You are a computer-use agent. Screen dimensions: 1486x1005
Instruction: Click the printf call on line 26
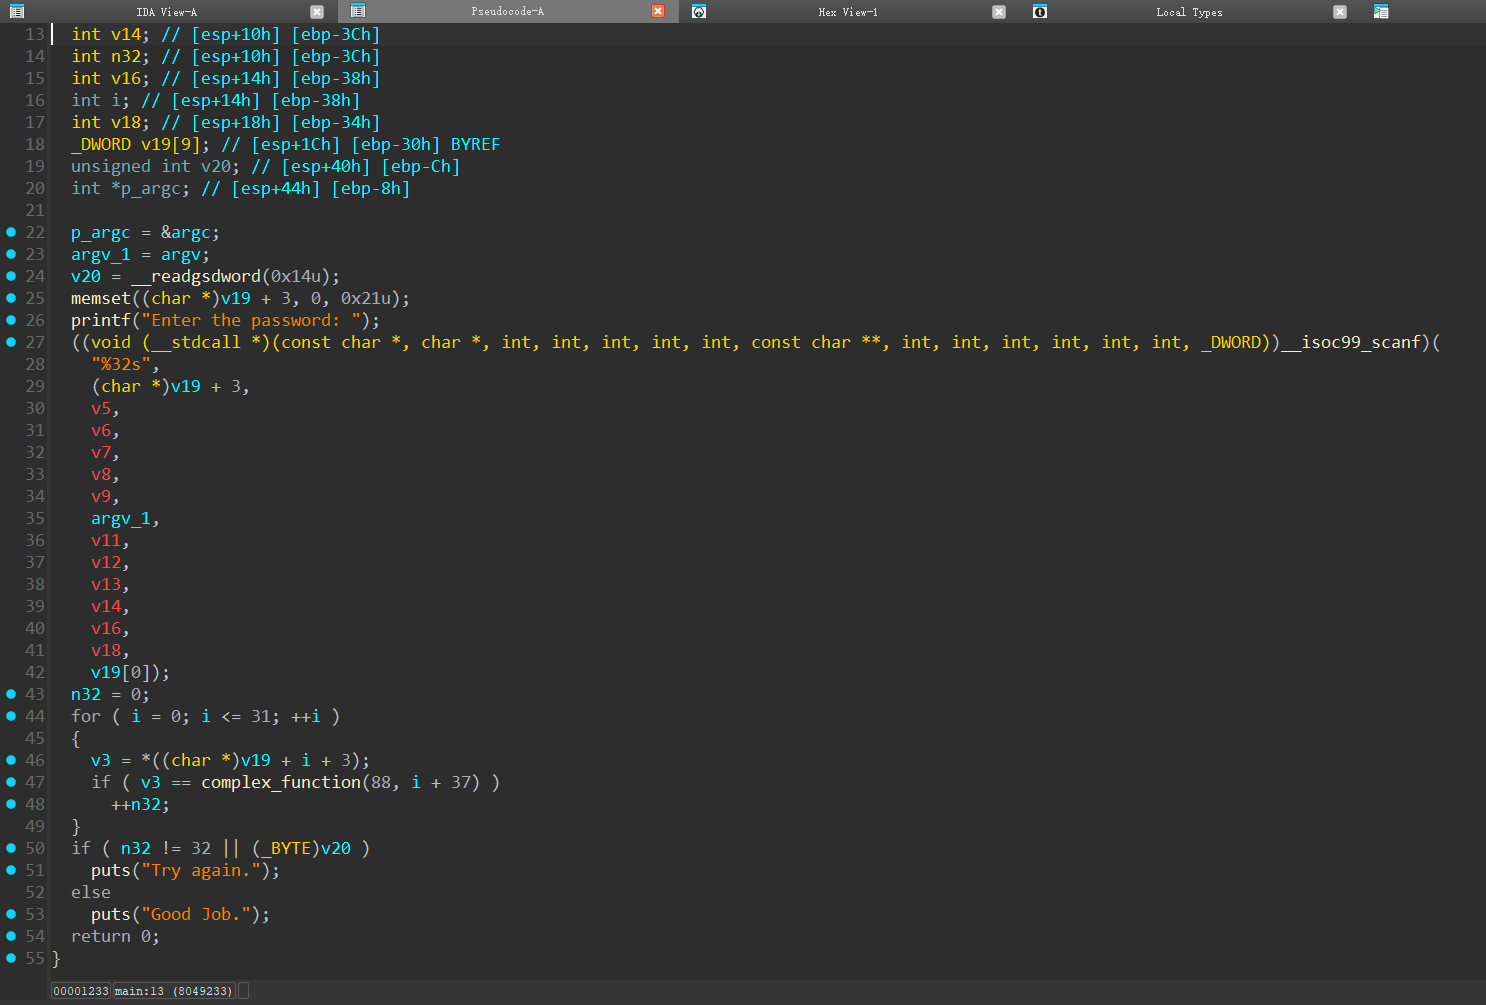click(101, 320)
